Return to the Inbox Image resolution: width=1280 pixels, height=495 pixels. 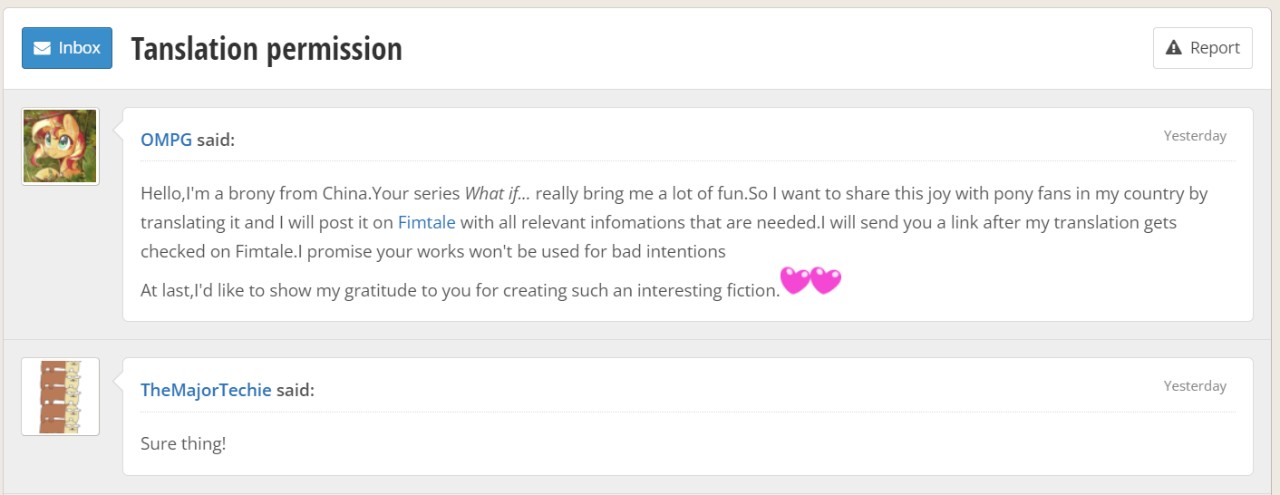(67, 48)
